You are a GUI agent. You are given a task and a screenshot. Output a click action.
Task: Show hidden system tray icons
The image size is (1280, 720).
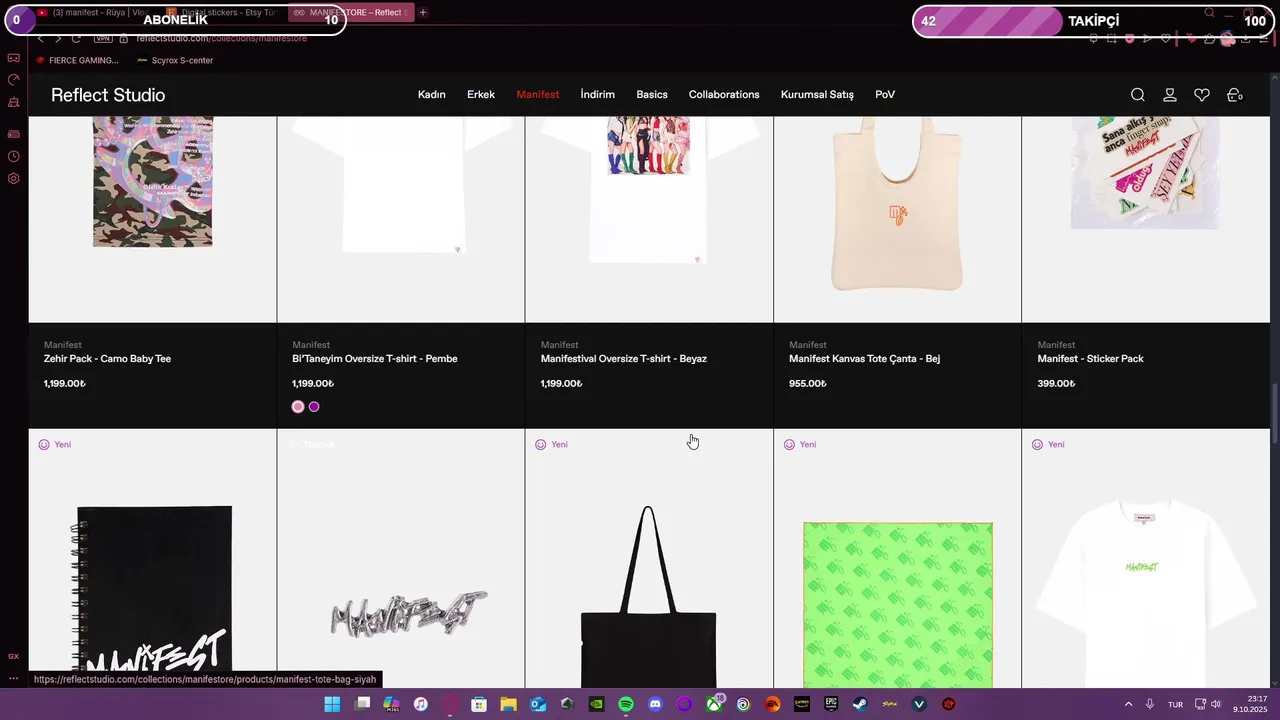click(1129, 704)
